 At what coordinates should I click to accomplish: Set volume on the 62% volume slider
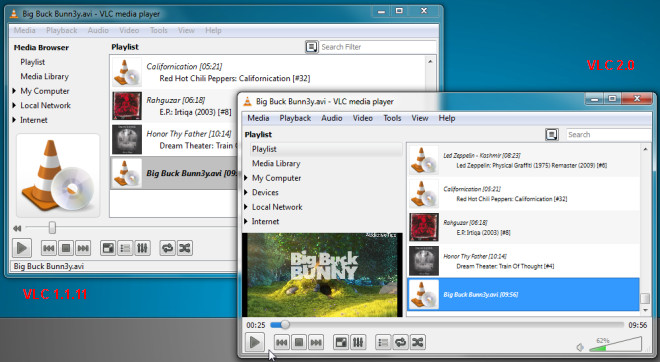click(615, 343)
